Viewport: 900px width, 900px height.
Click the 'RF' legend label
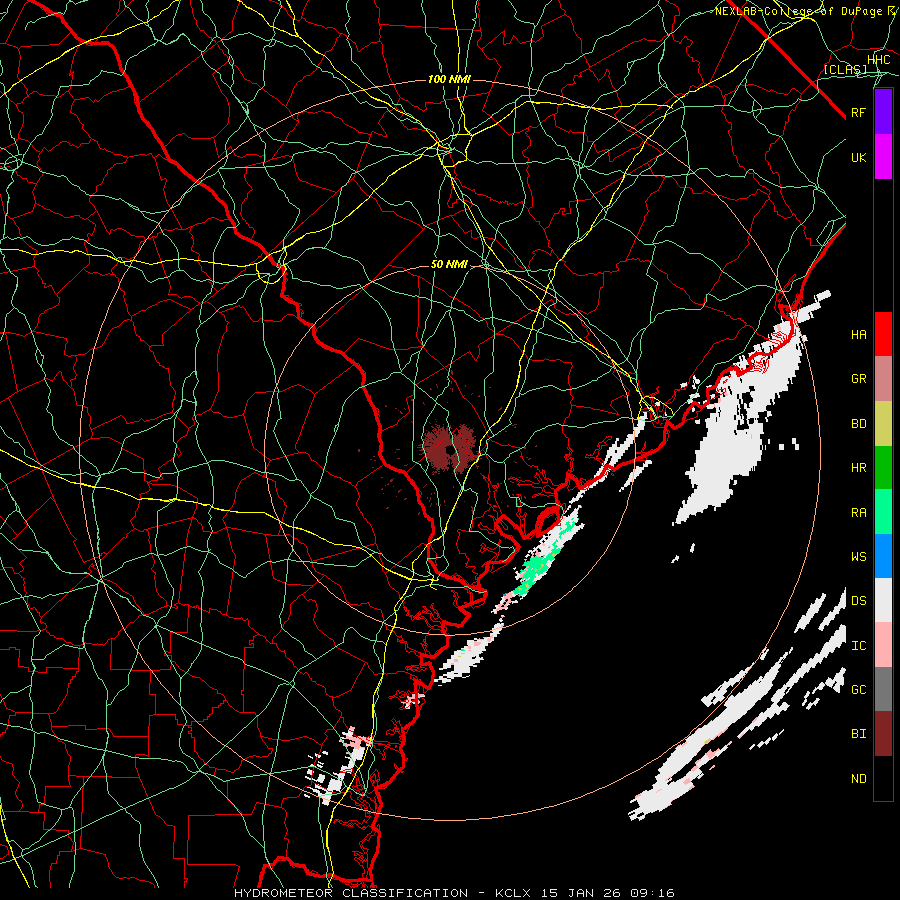(x=858, y=112)
